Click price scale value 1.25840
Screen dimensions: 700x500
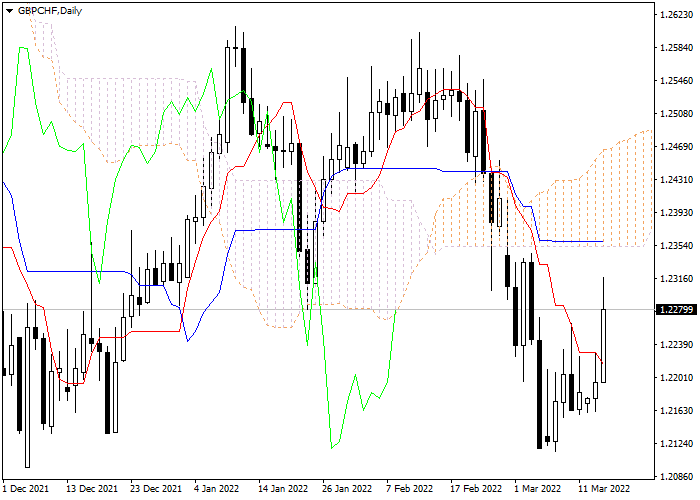coord(676,48)
